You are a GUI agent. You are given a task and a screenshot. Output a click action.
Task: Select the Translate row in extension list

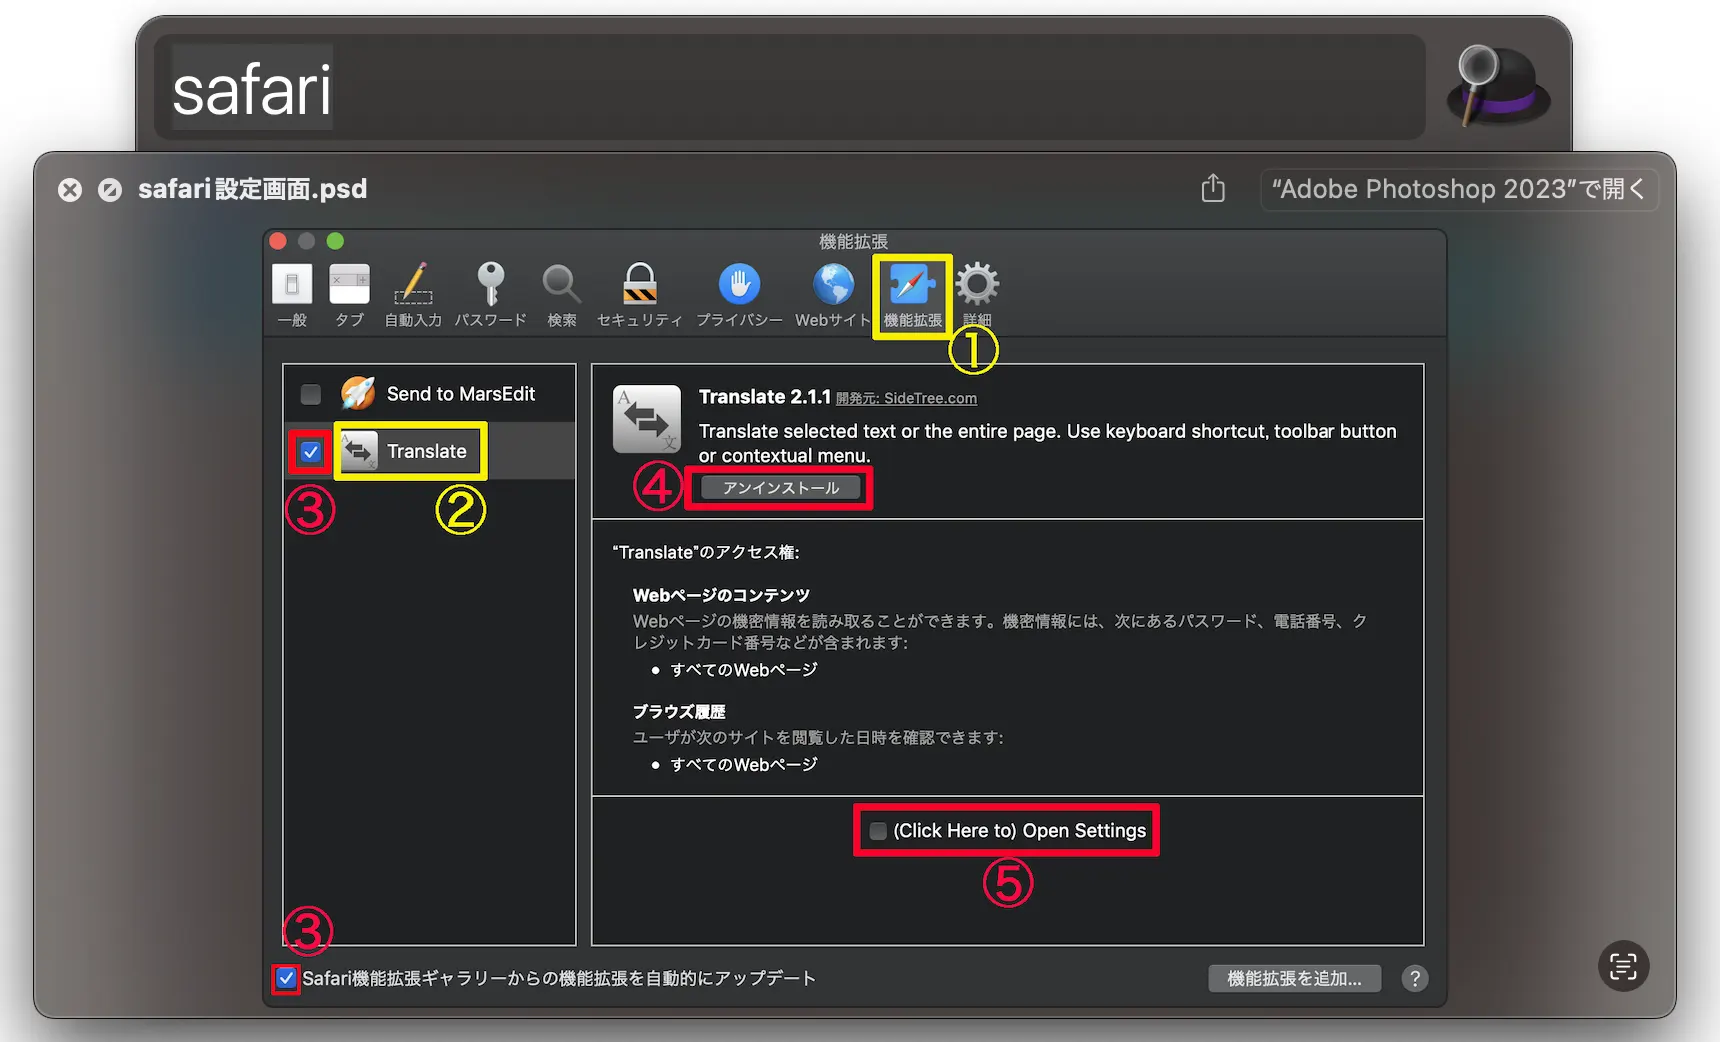[x=430, y=451]
